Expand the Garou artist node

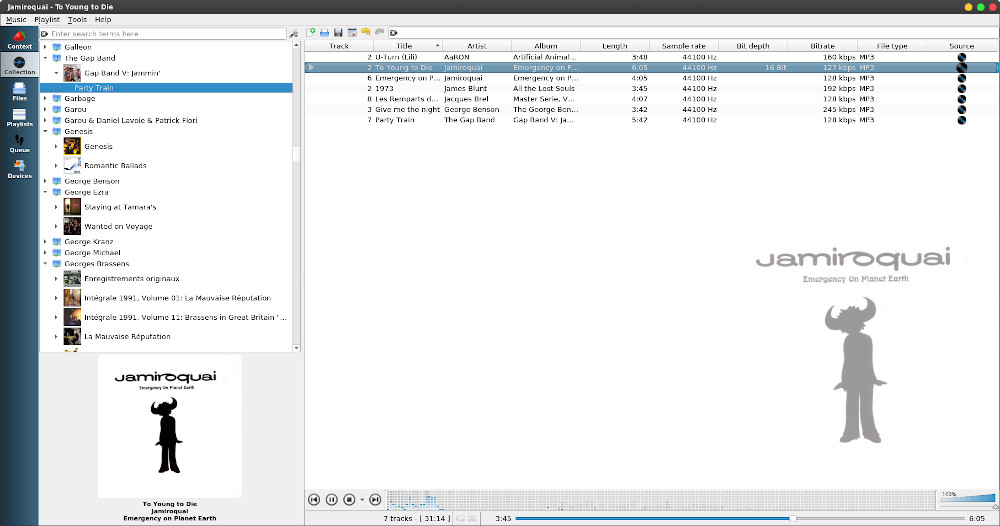click(x=45, y=110)
